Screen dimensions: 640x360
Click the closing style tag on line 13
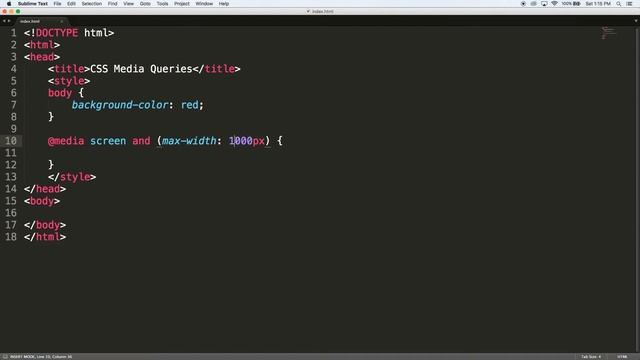coord(72,177)
